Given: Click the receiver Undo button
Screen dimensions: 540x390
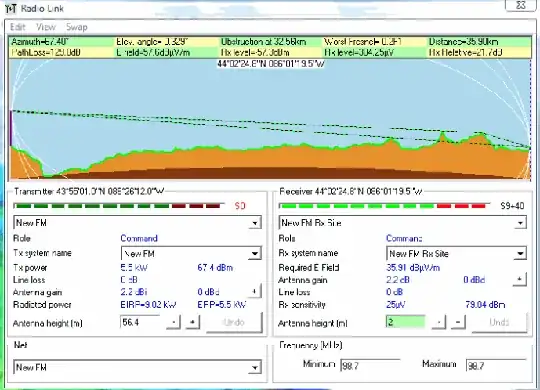Looking at the screenshot, I should (x=499, y=322).
